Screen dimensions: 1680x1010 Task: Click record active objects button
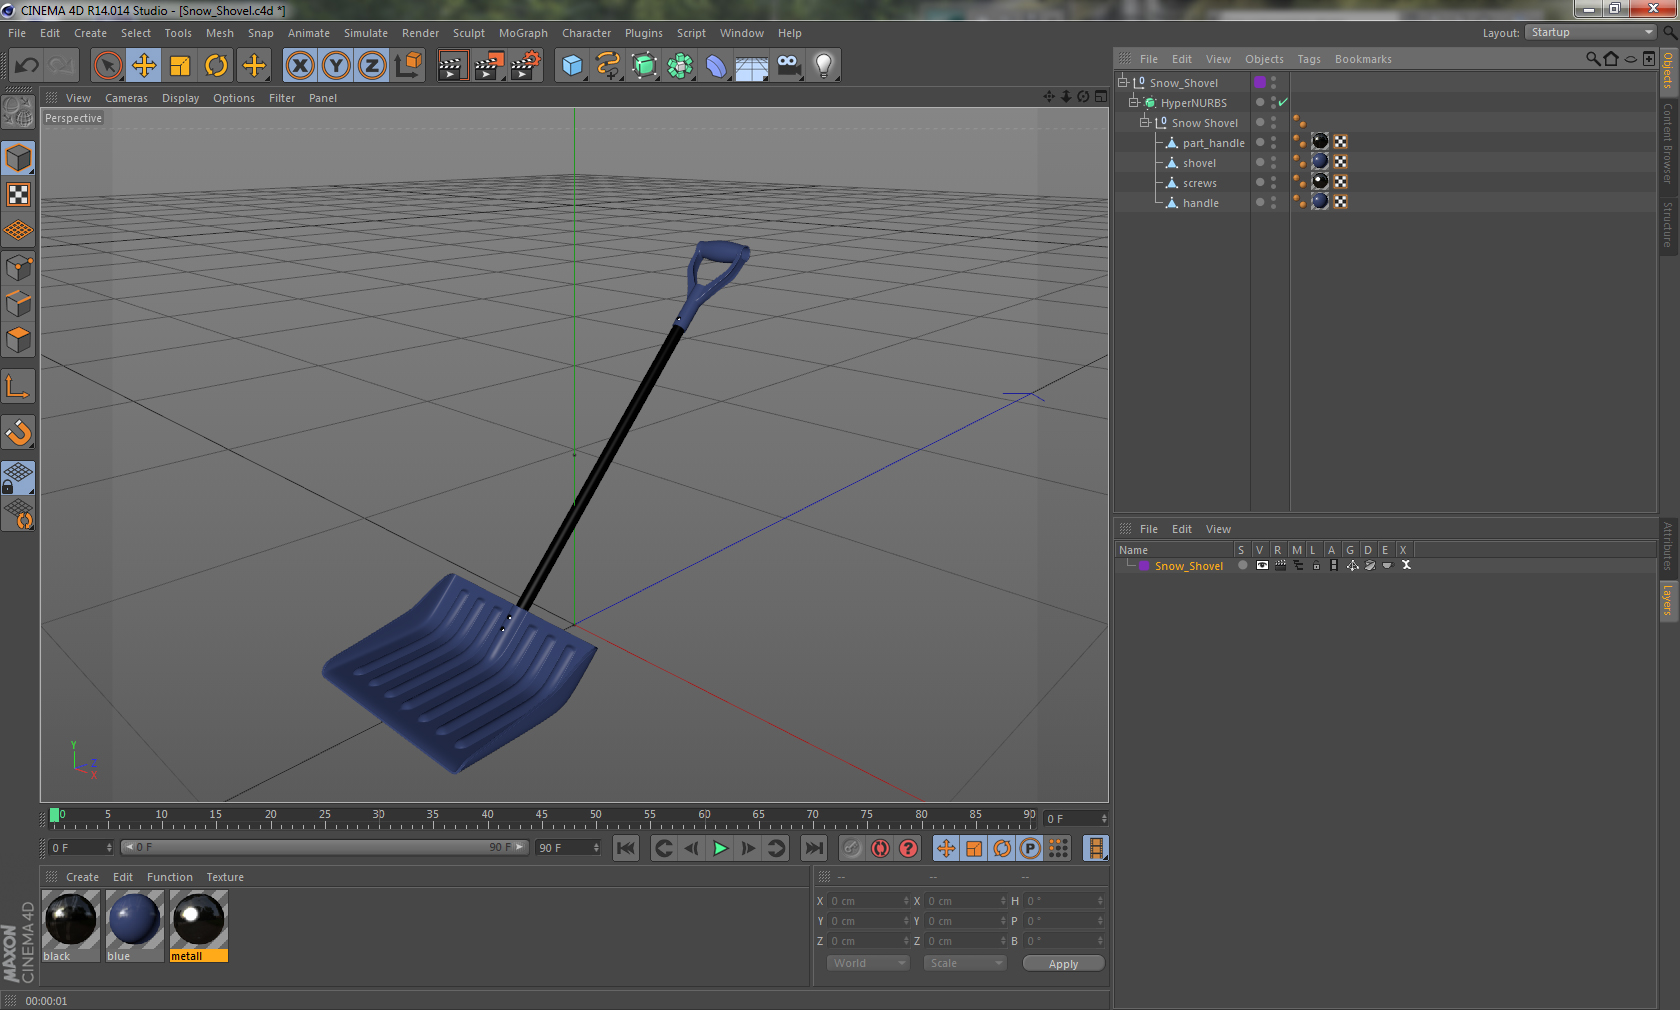point(851,848)
